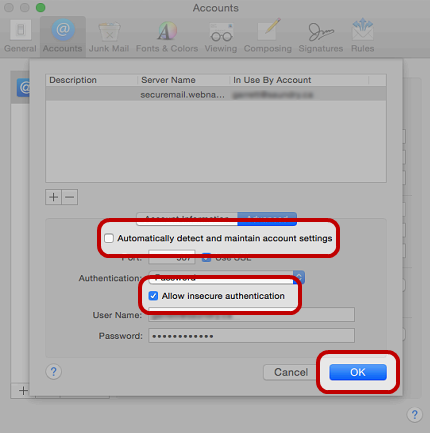Open the General preferences icon
The width and height of the screenshot is (430, 433).
point(20,36)
